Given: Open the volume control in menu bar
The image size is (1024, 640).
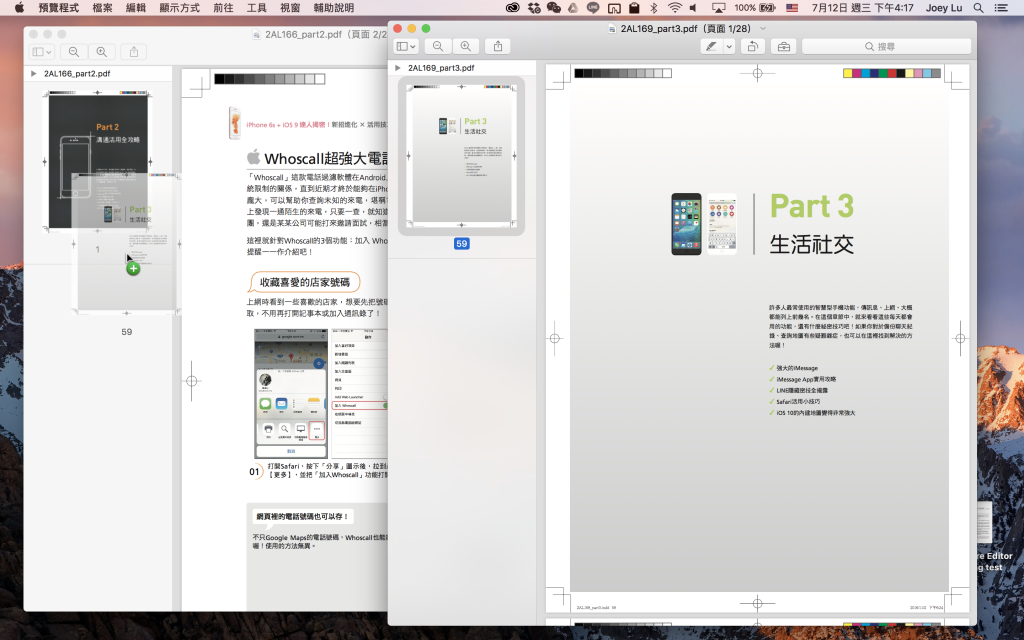Looking at the screenshot, I should point(693,8).
